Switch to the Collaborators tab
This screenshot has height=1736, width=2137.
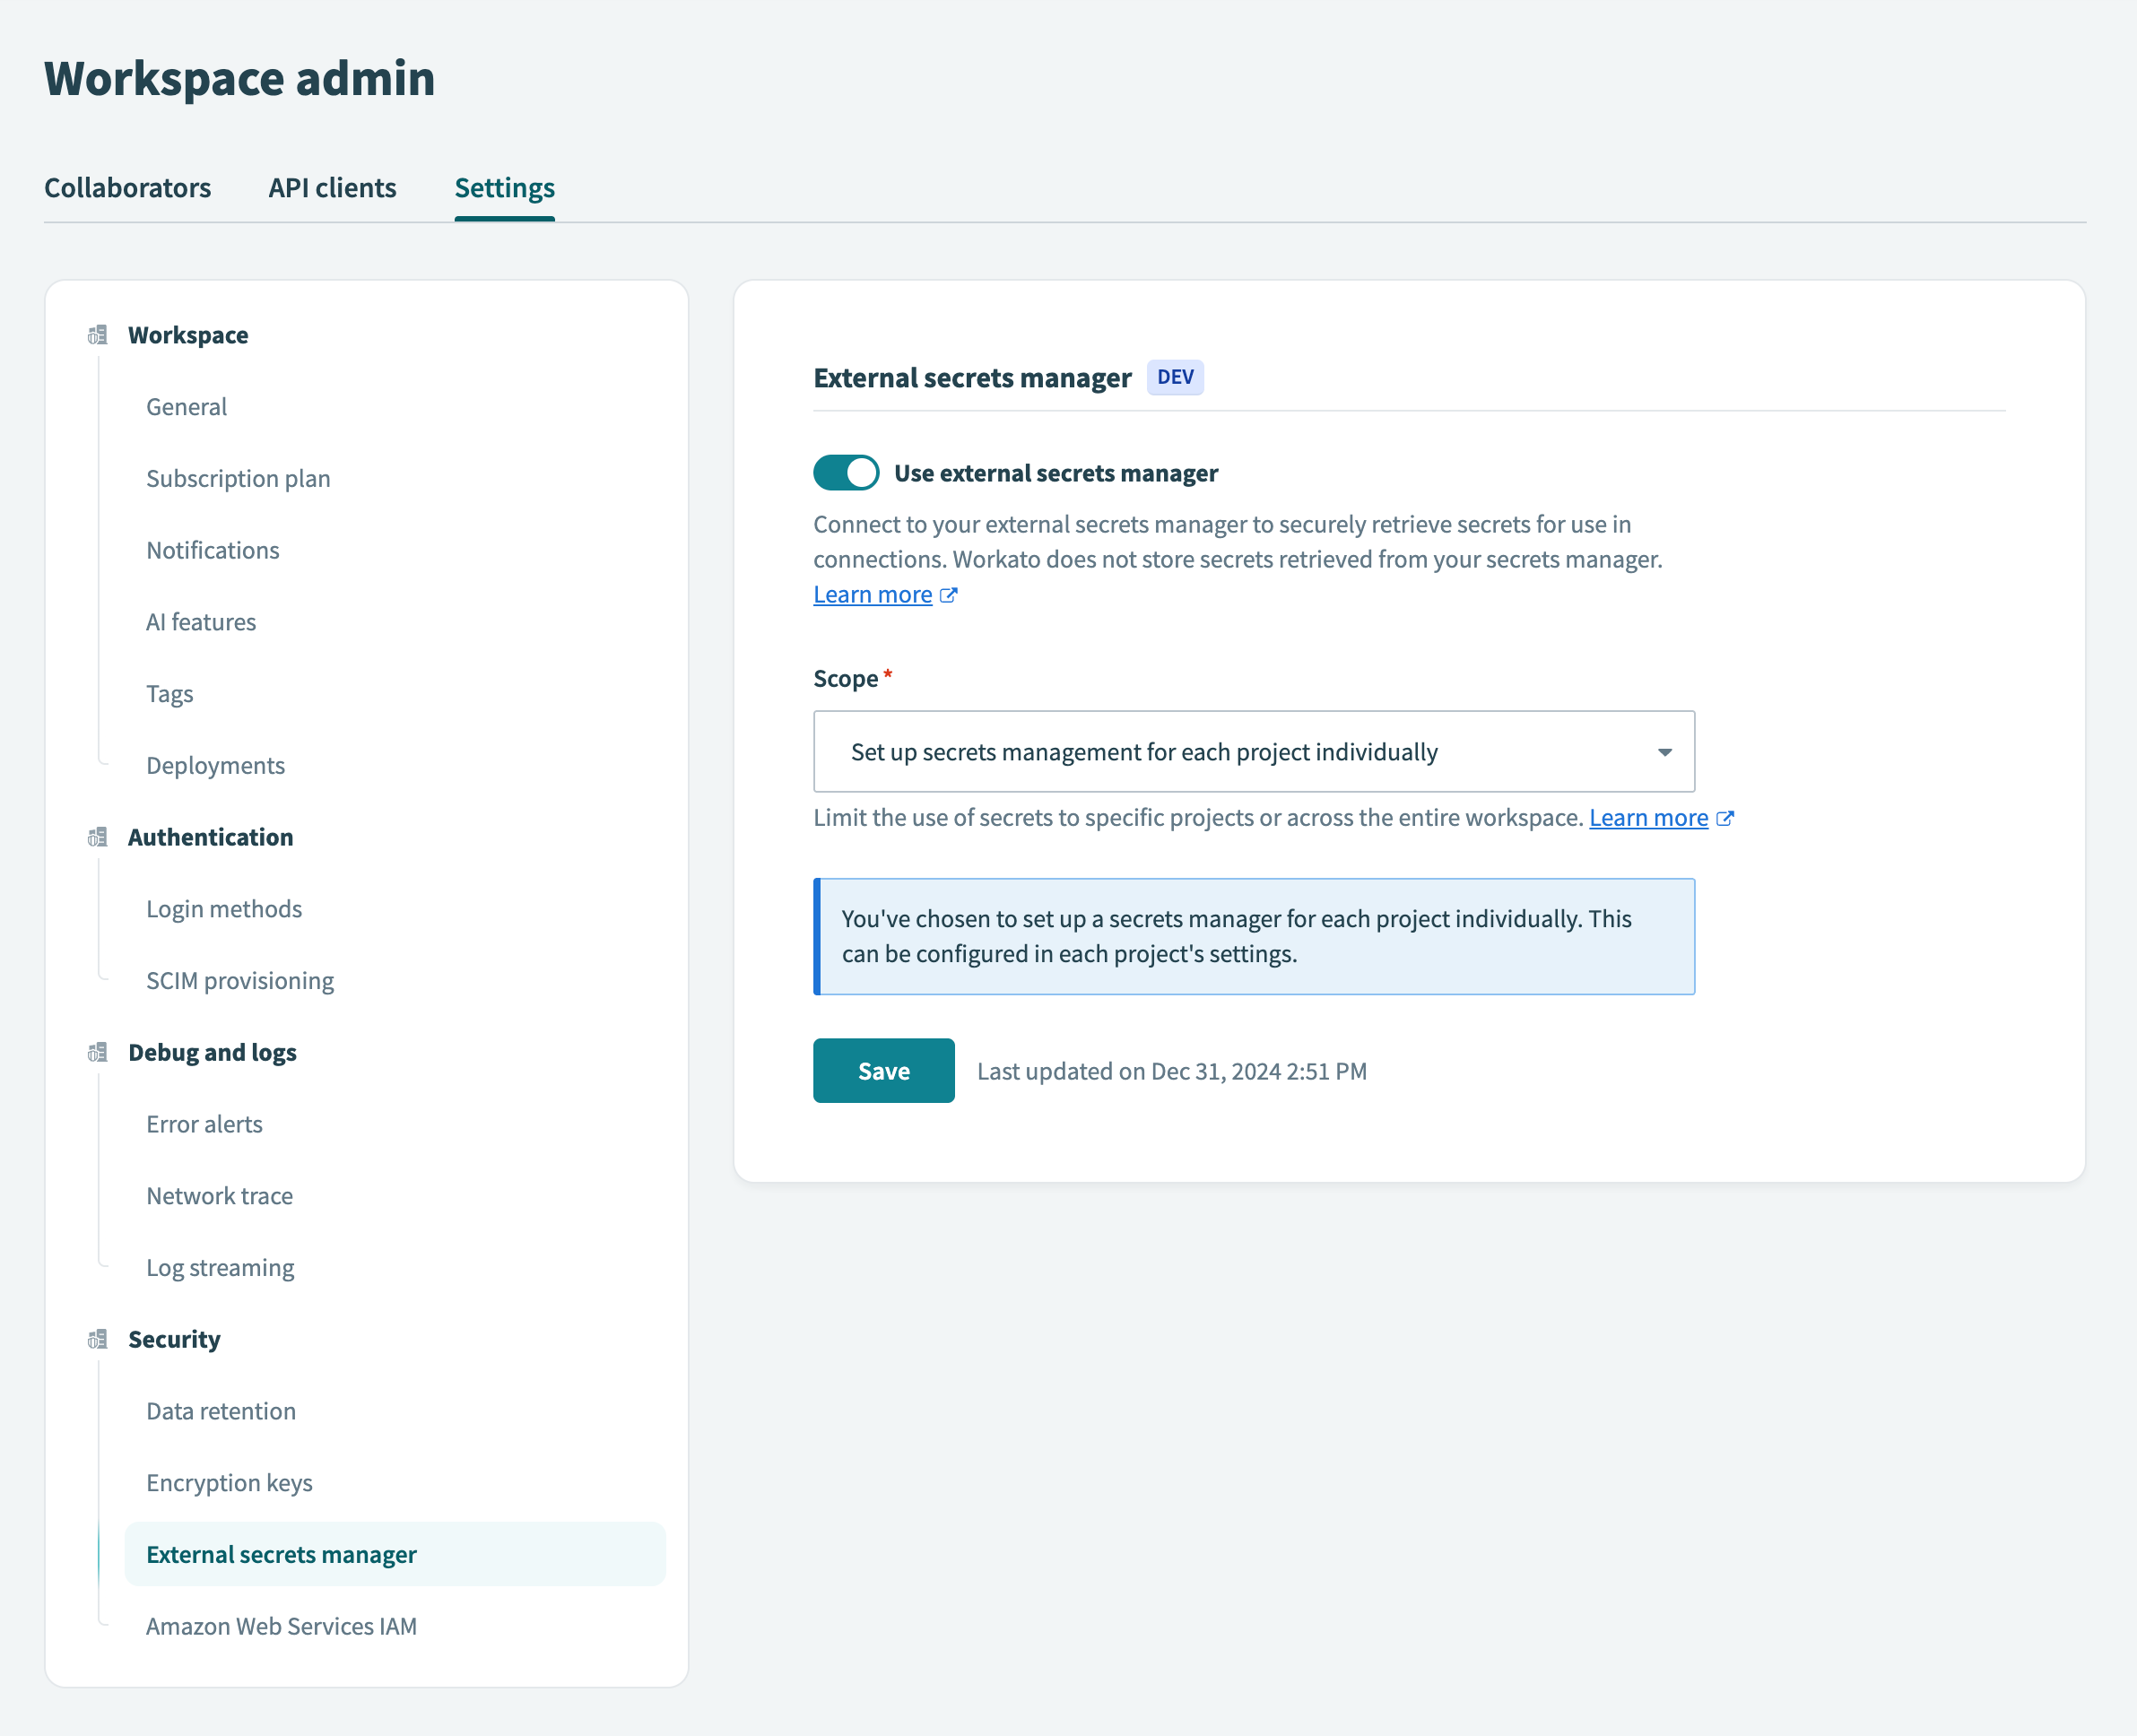point(127,188)
